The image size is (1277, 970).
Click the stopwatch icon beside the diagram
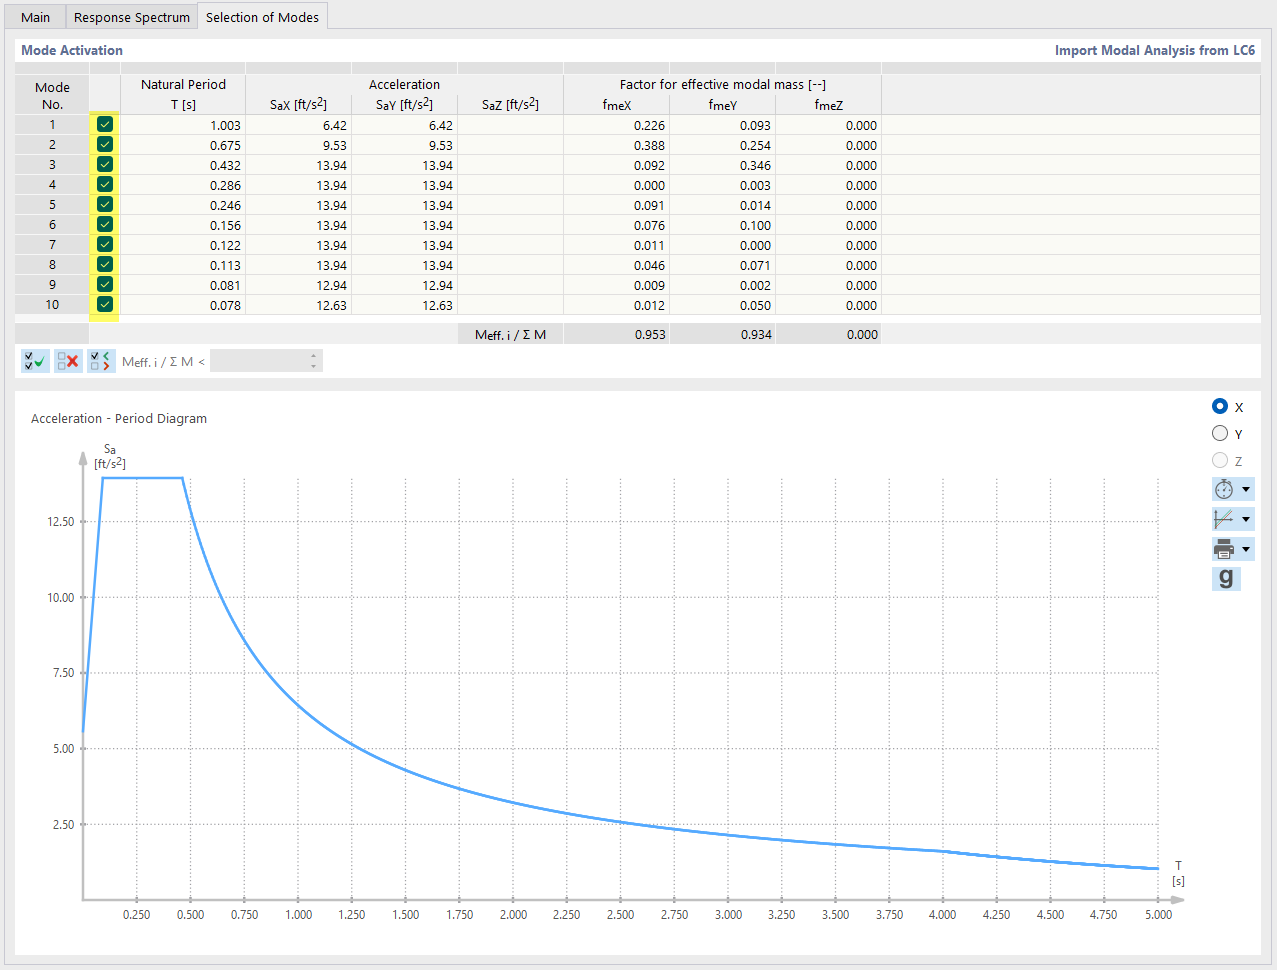pos(1224,489)
